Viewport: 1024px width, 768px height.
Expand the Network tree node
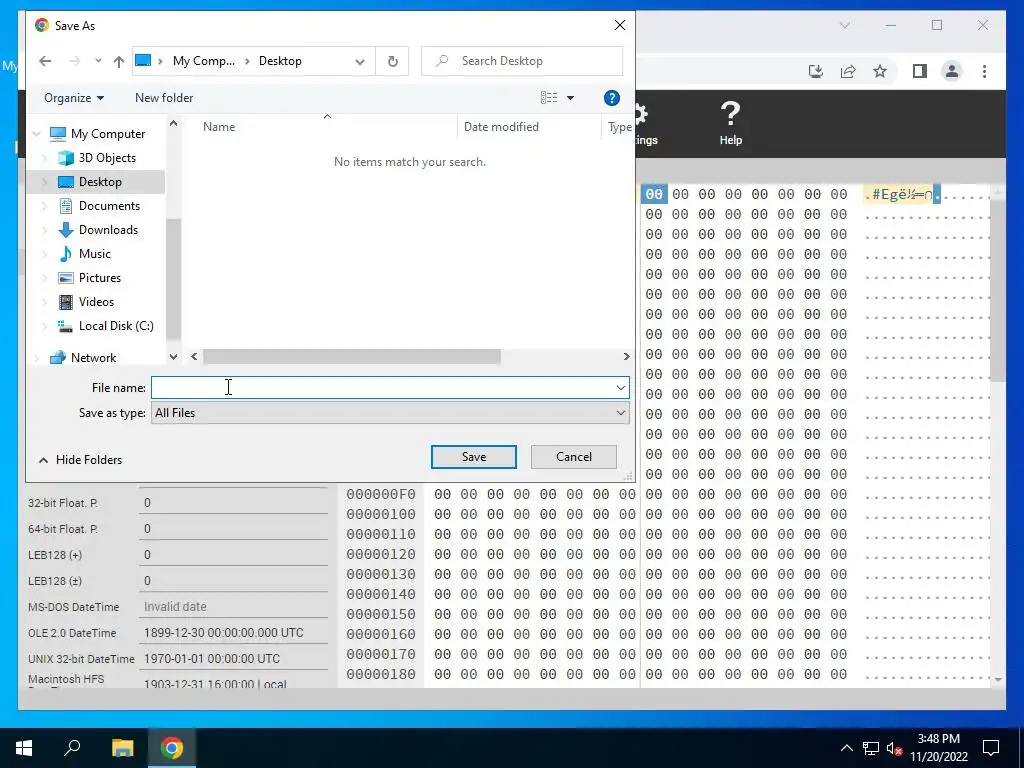coord(37,358)
